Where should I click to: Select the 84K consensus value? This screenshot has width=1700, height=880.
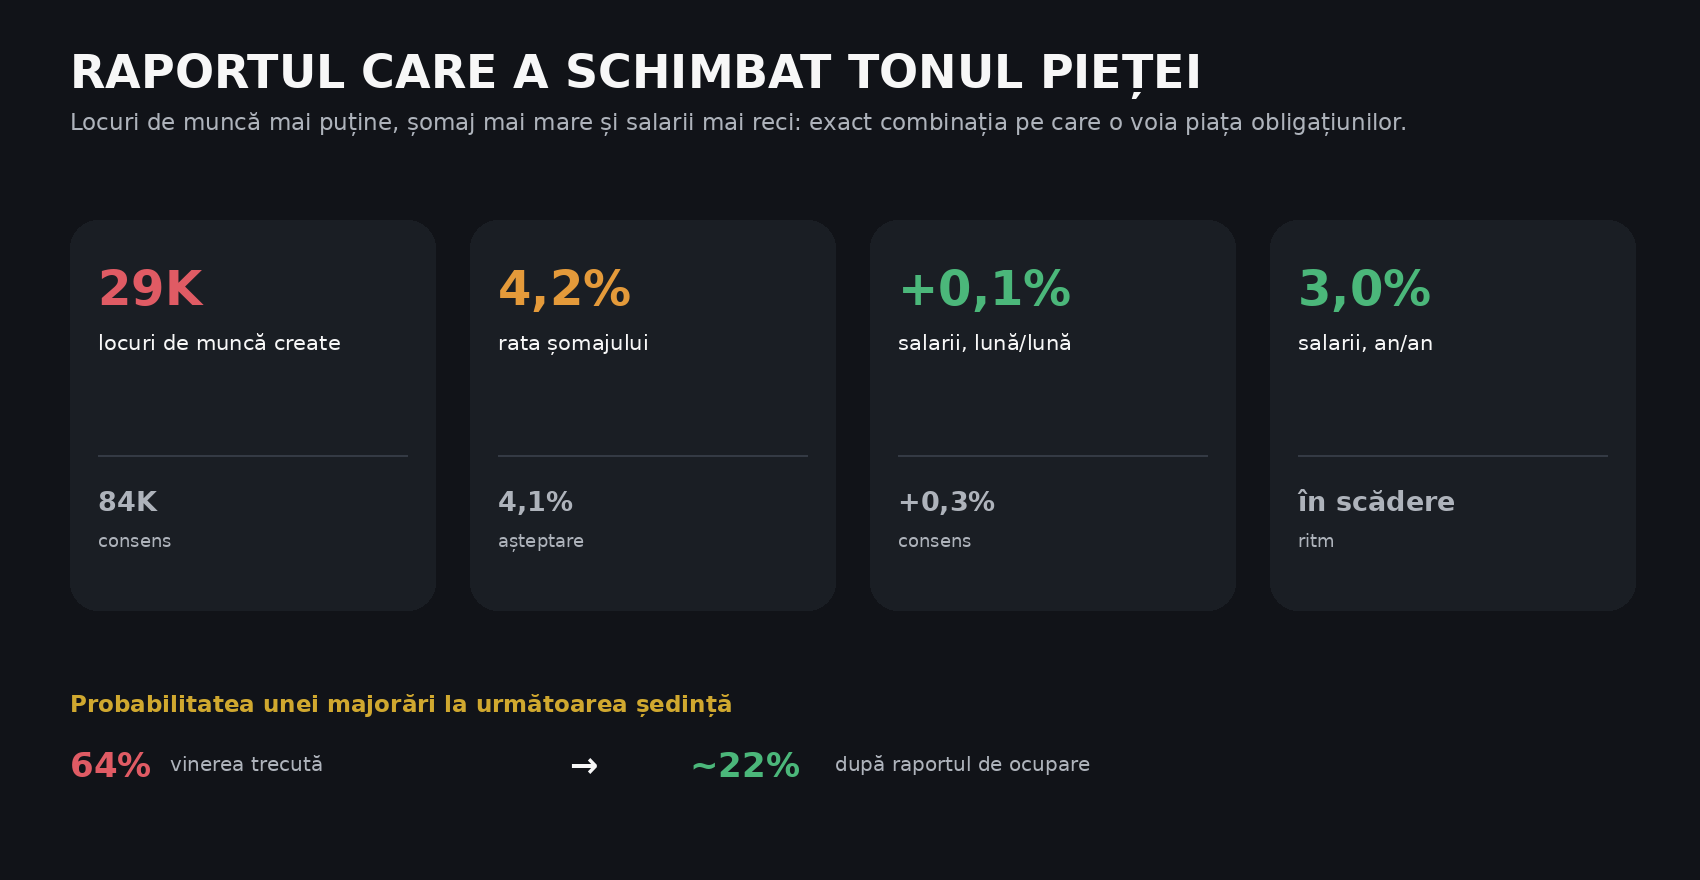(127, 502)
